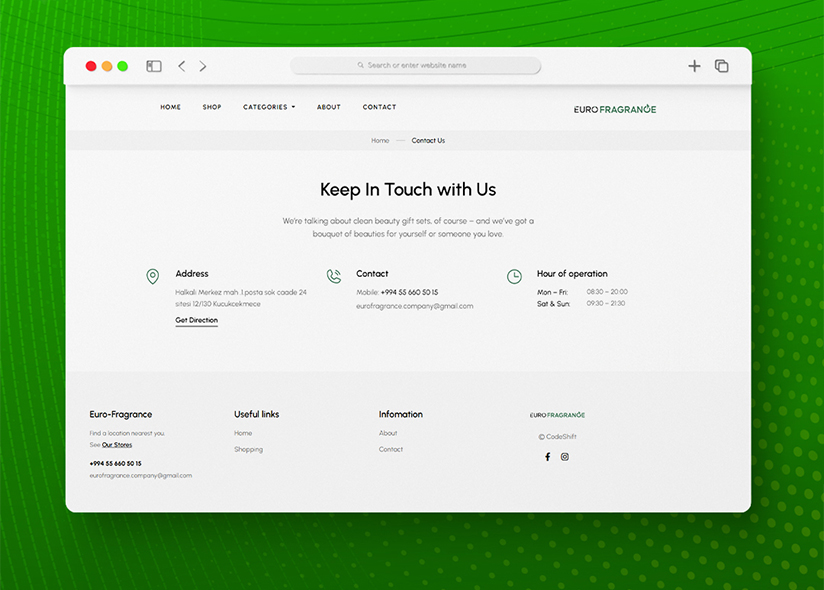The height and width of the screenshot is (590, 824).
Task: Click the Shopping footer link
Action: [249, 450]
